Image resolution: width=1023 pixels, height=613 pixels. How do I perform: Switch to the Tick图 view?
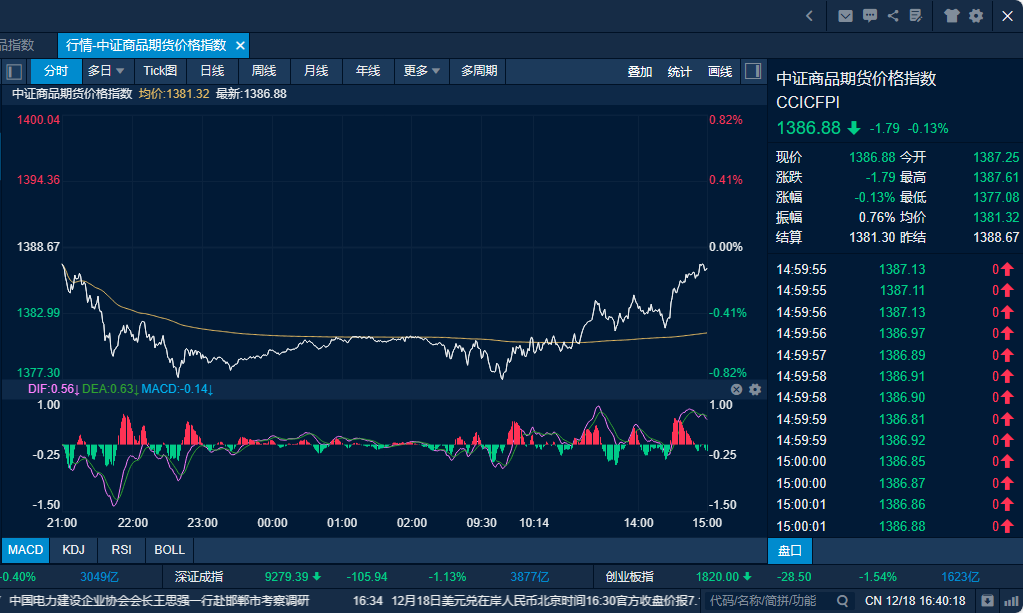[160, 71]
